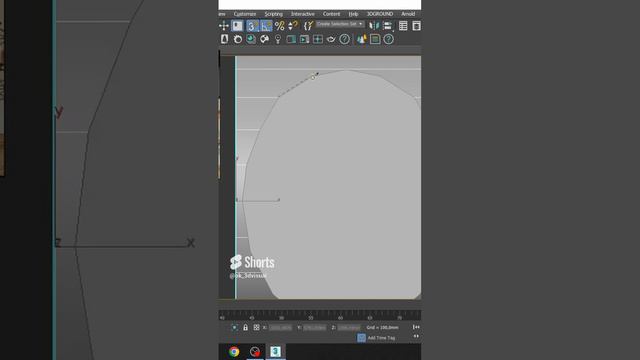This screenshot has width=640, height=360.
Task: Click the four-pane grid icon in second row
Action: [318, 39]
